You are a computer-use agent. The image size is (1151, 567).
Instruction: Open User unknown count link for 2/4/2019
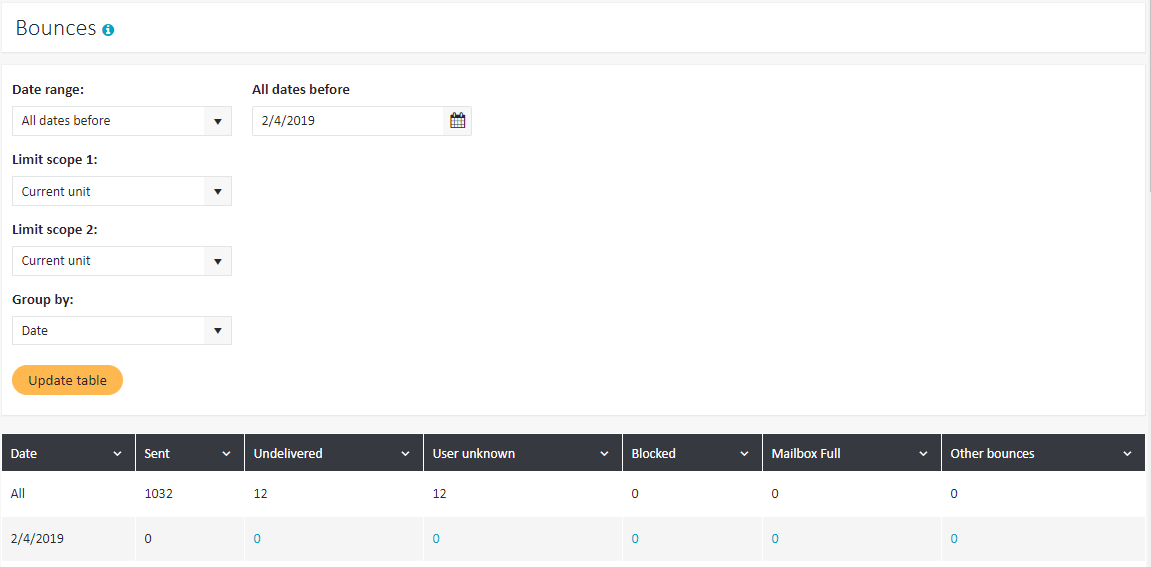(436, 538)
